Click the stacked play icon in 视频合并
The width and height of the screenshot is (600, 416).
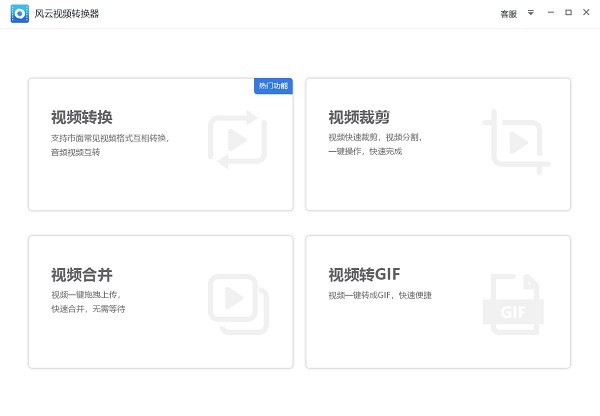(237, 303)
